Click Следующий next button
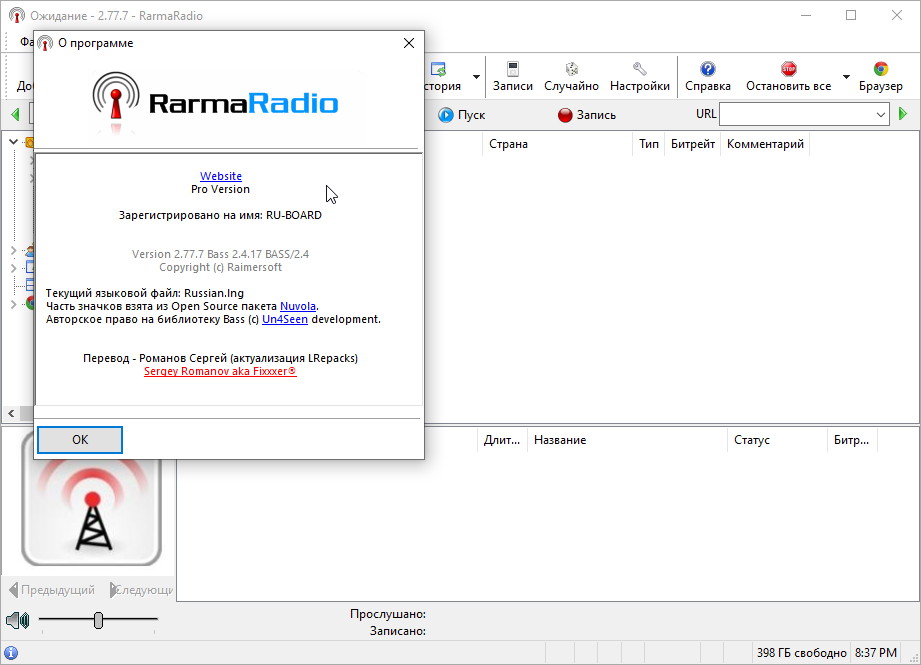The height and width of the screenshot is (665, 921). pos(142,590)
